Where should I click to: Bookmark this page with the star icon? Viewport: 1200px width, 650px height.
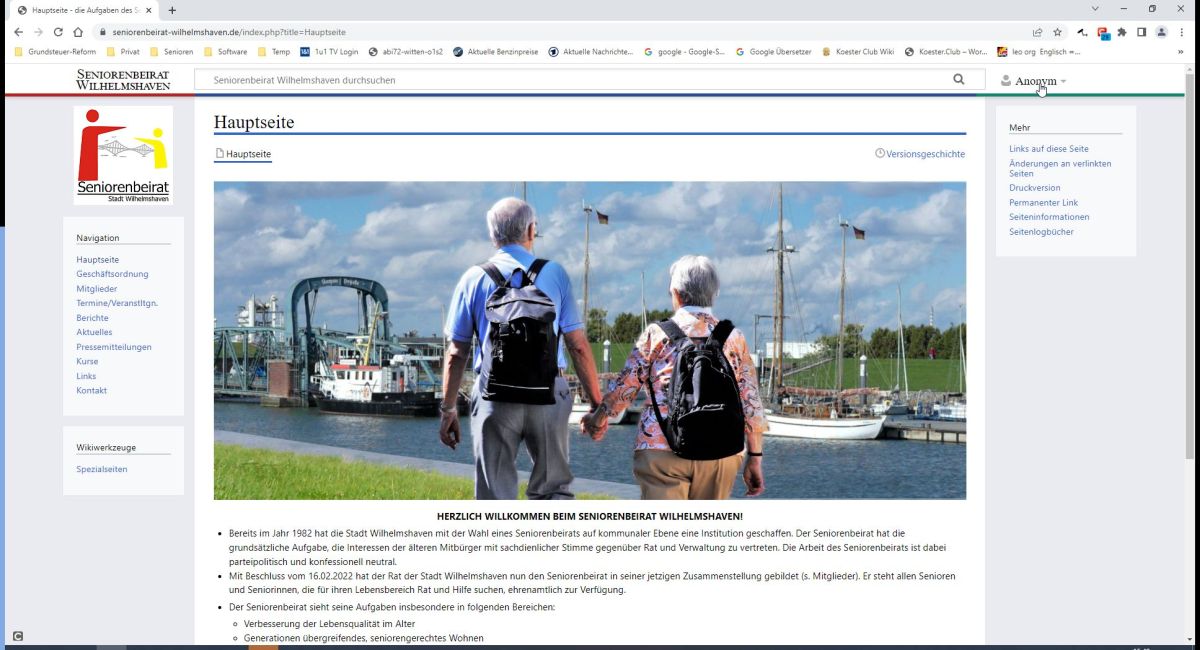[1057, 32]
